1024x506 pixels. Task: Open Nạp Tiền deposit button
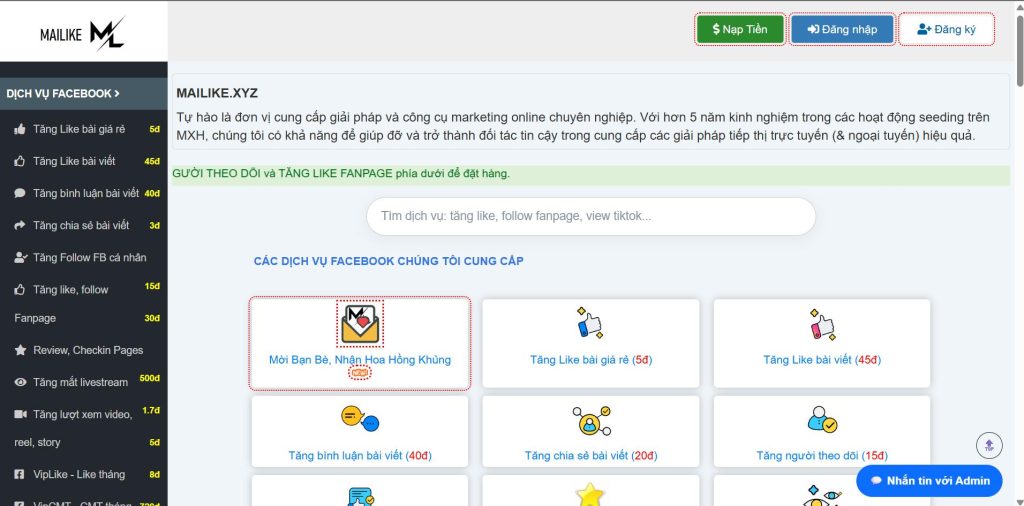tap(740, 29)
